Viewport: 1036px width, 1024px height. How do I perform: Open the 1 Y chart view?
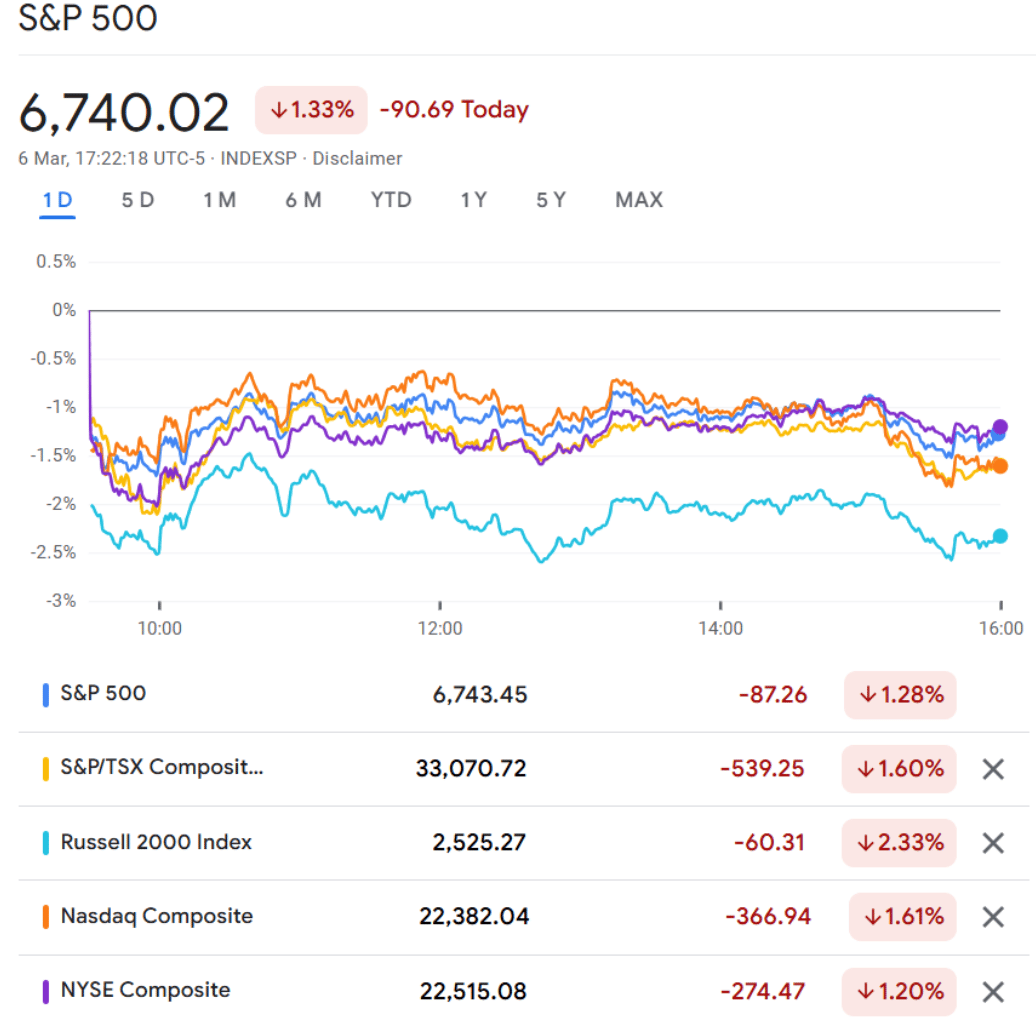[473, 200]
